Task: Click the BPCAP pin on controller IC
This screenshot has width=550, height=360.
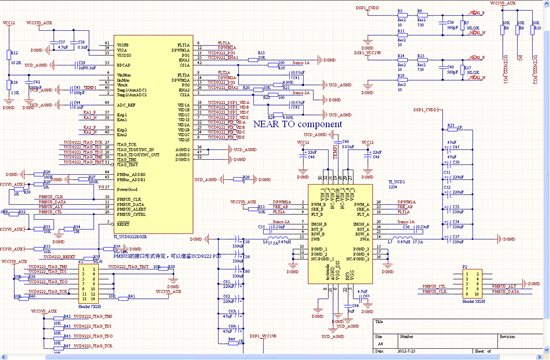Action: pos(123,65)
